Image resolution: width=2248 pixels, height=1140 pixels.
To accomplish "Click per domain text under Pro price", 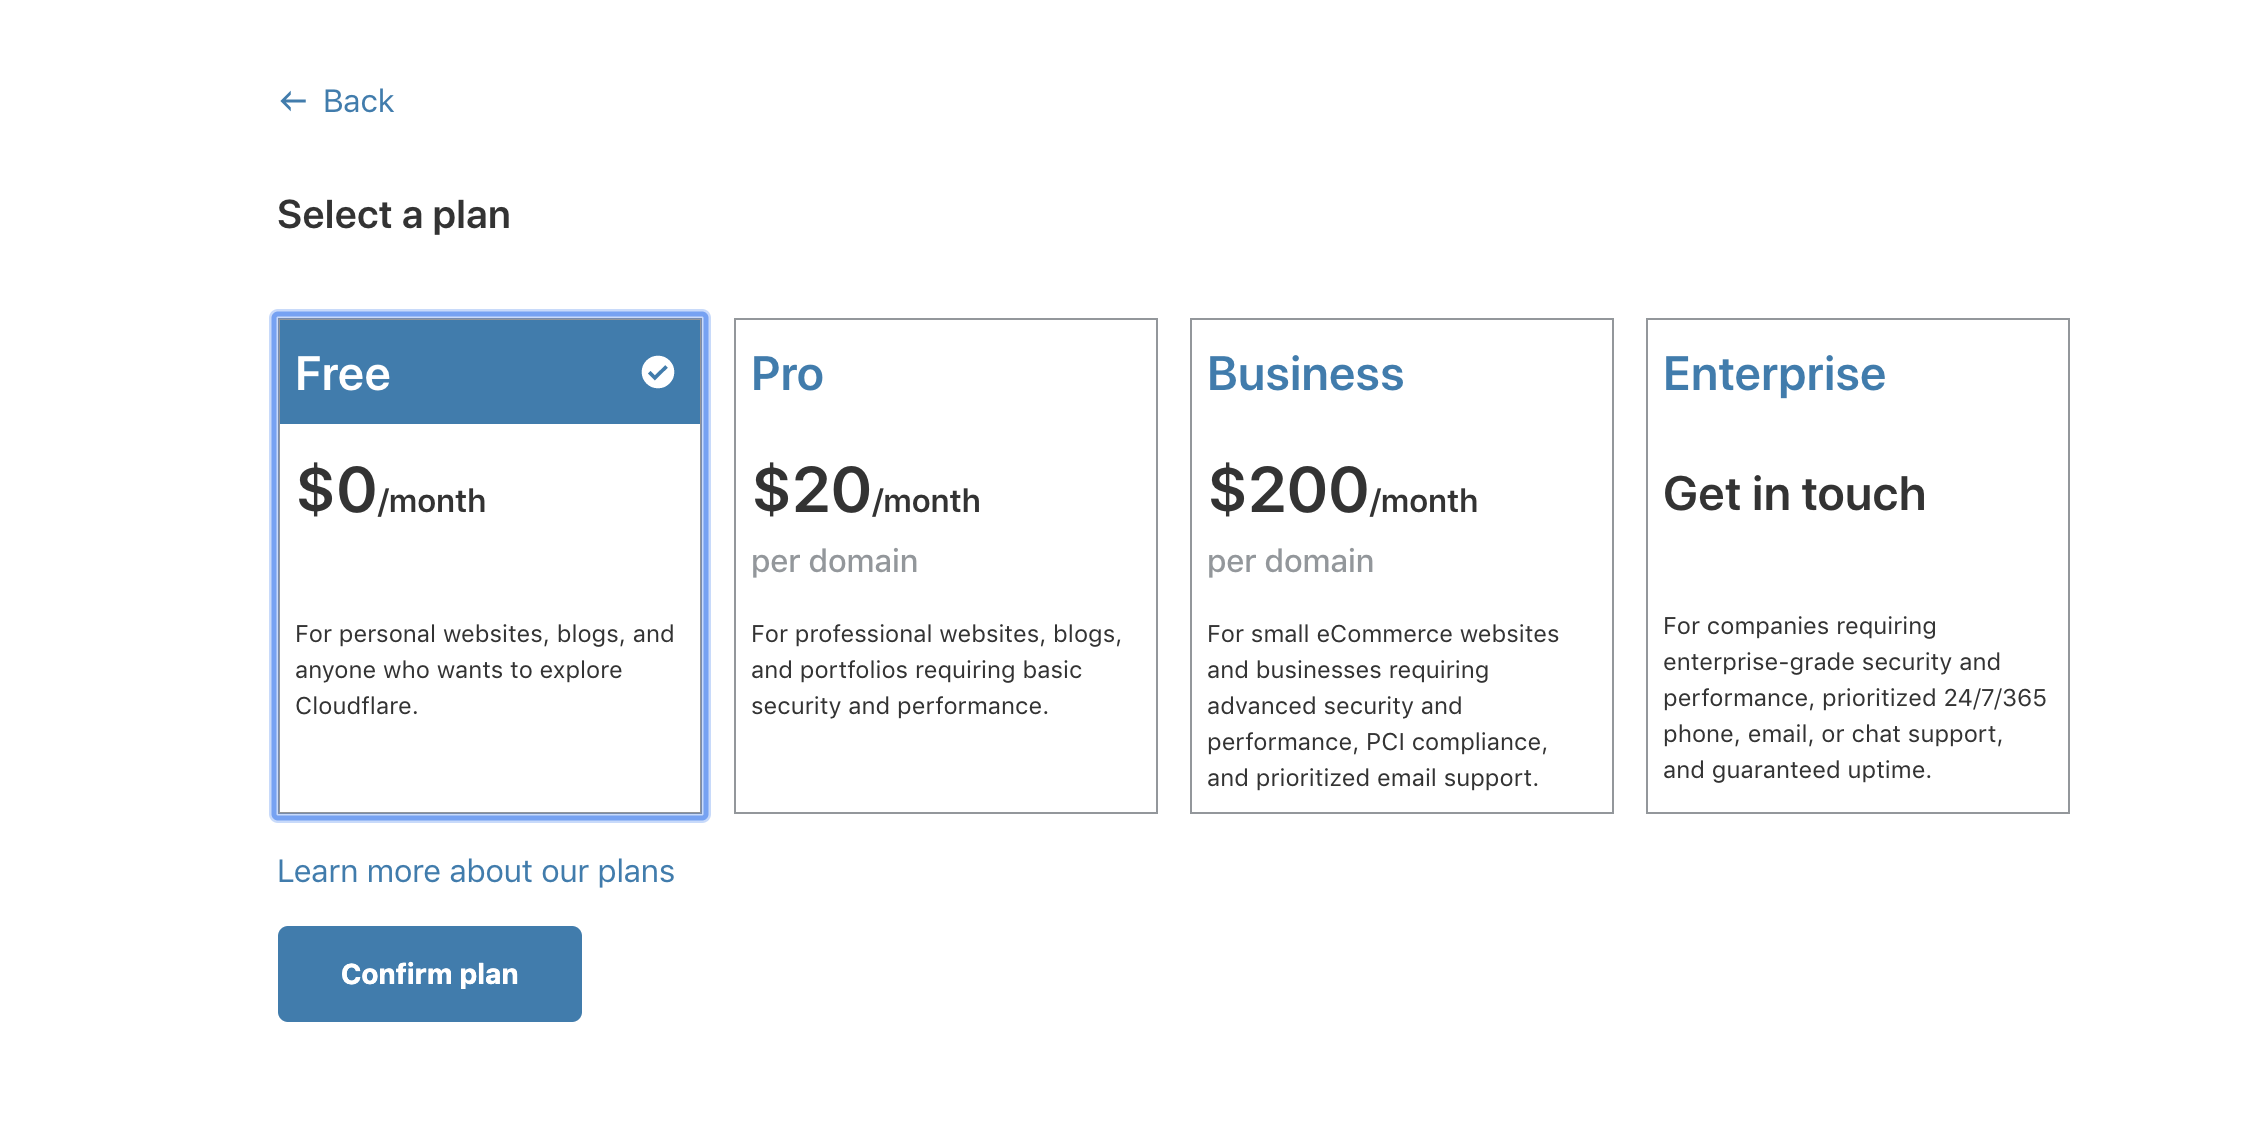I will (834, 562).
